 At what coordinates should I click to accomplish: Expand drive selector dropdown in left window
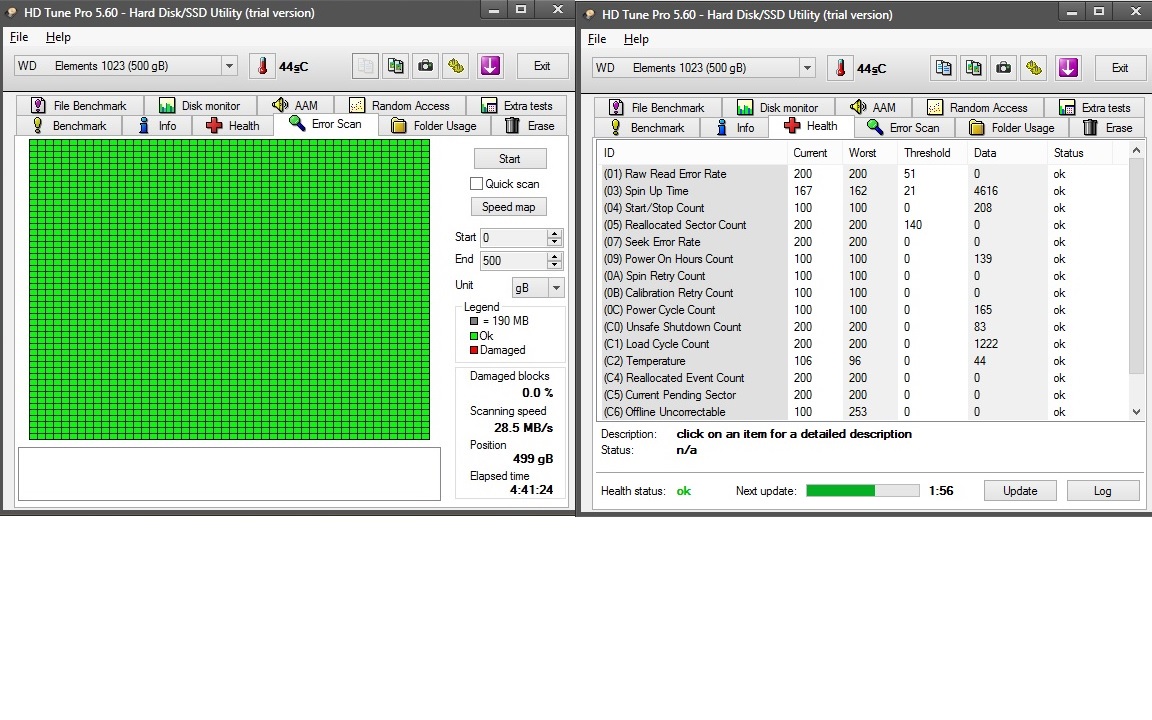point(229,66)
